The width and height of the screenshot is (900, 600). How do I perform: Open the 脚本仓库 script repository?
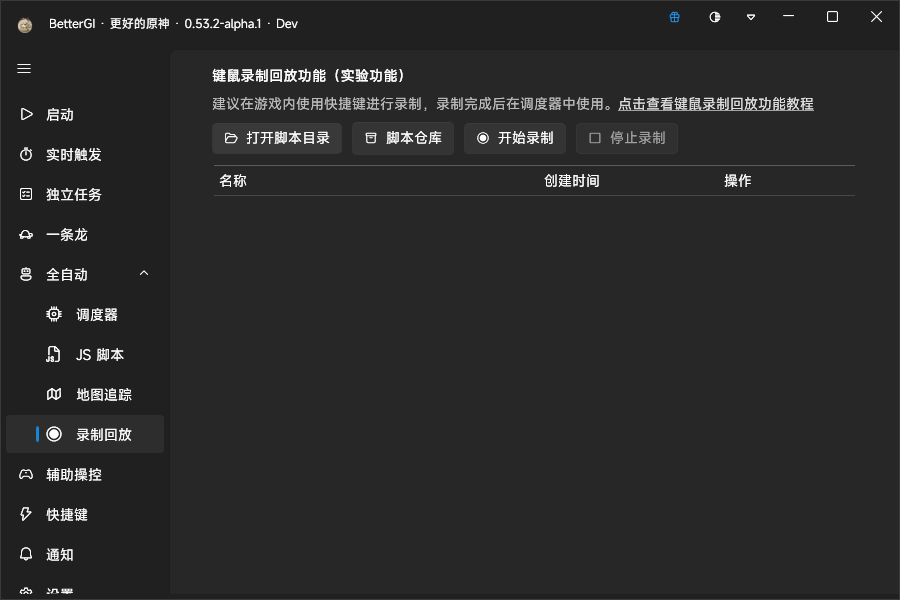point(403,138)
